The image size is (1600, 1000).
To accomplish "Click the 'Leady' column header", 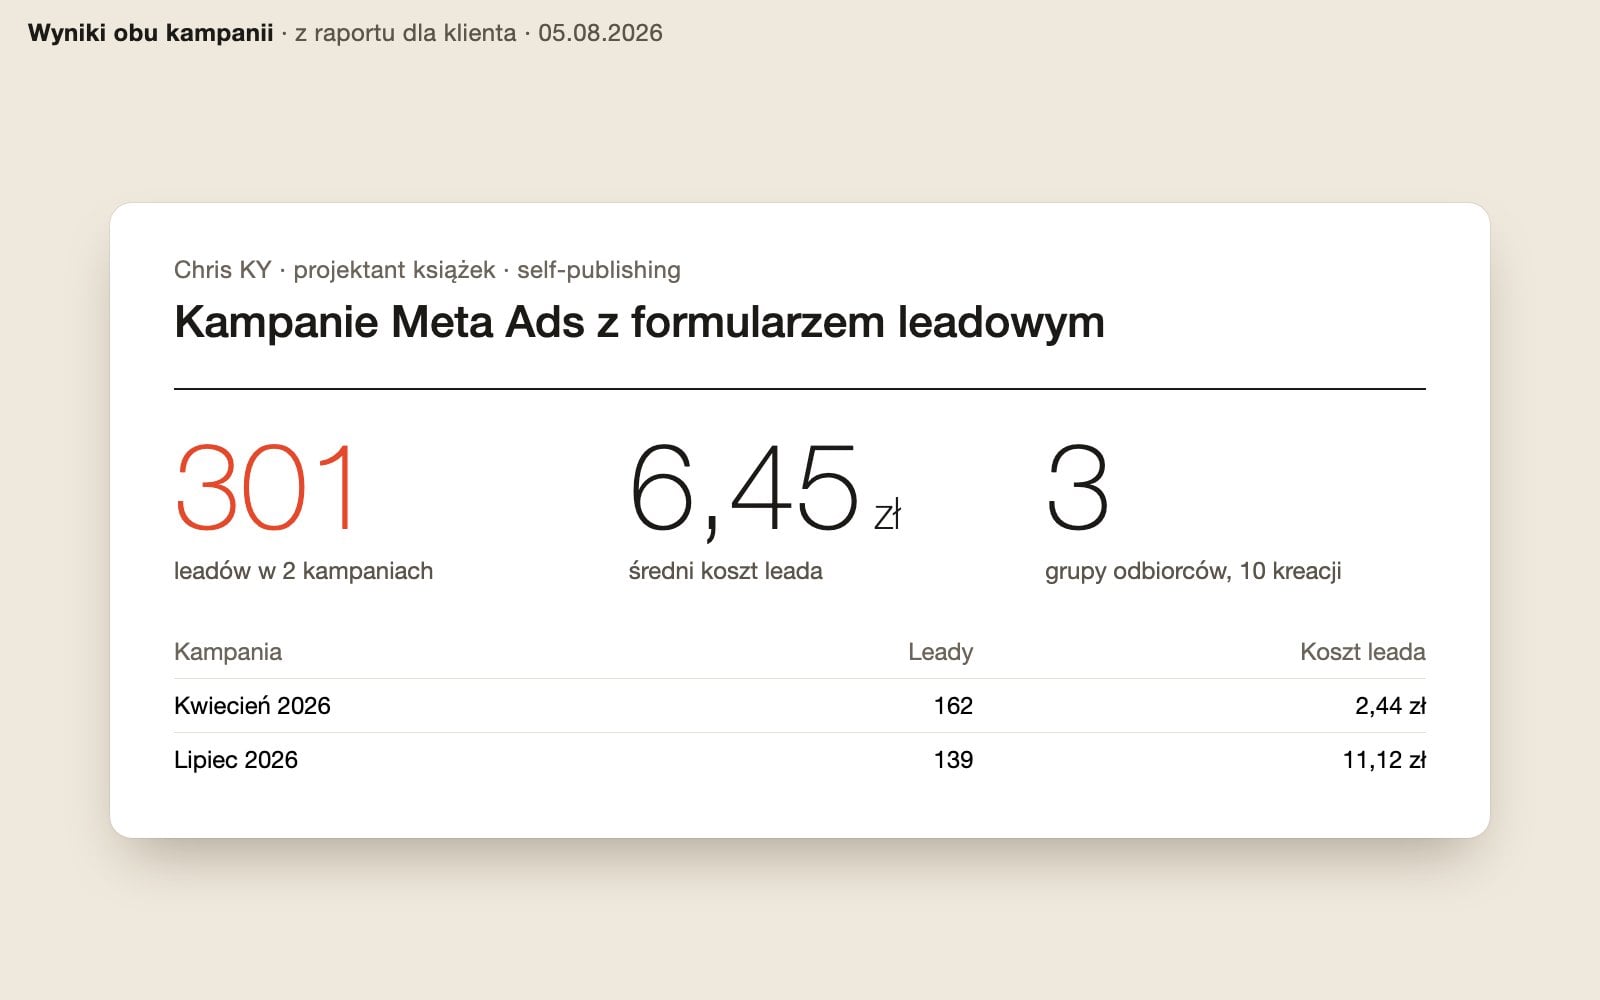I will (940, 652).
